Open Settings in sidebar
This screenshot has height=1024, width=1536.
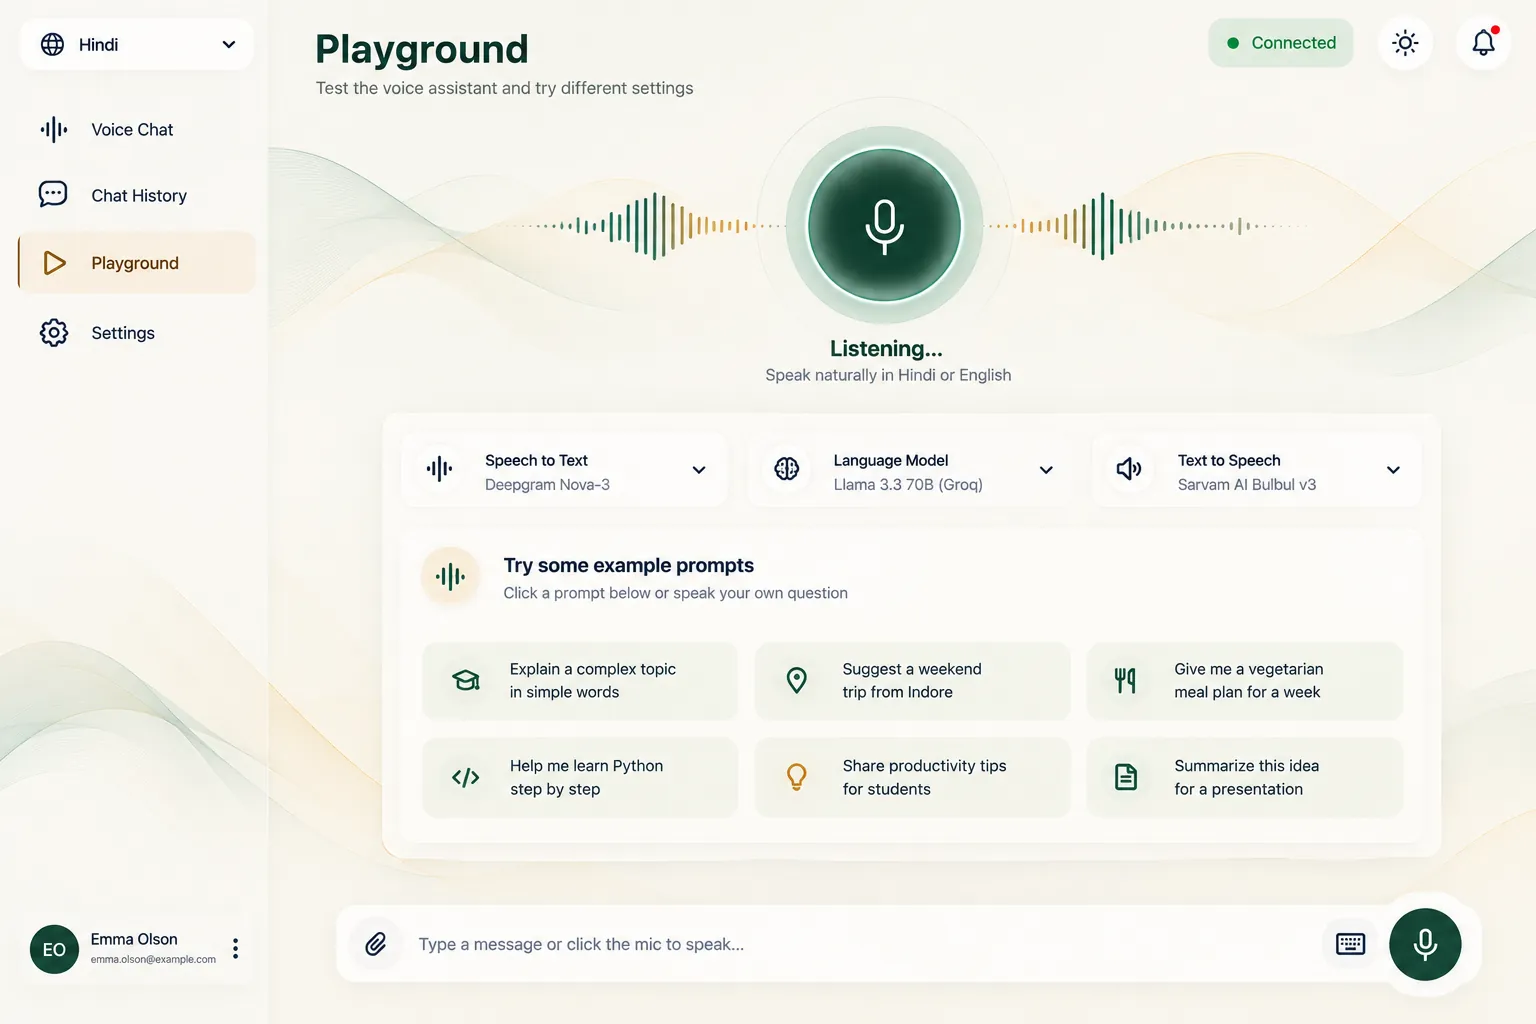pyautogui.click(x=136, y=333)
